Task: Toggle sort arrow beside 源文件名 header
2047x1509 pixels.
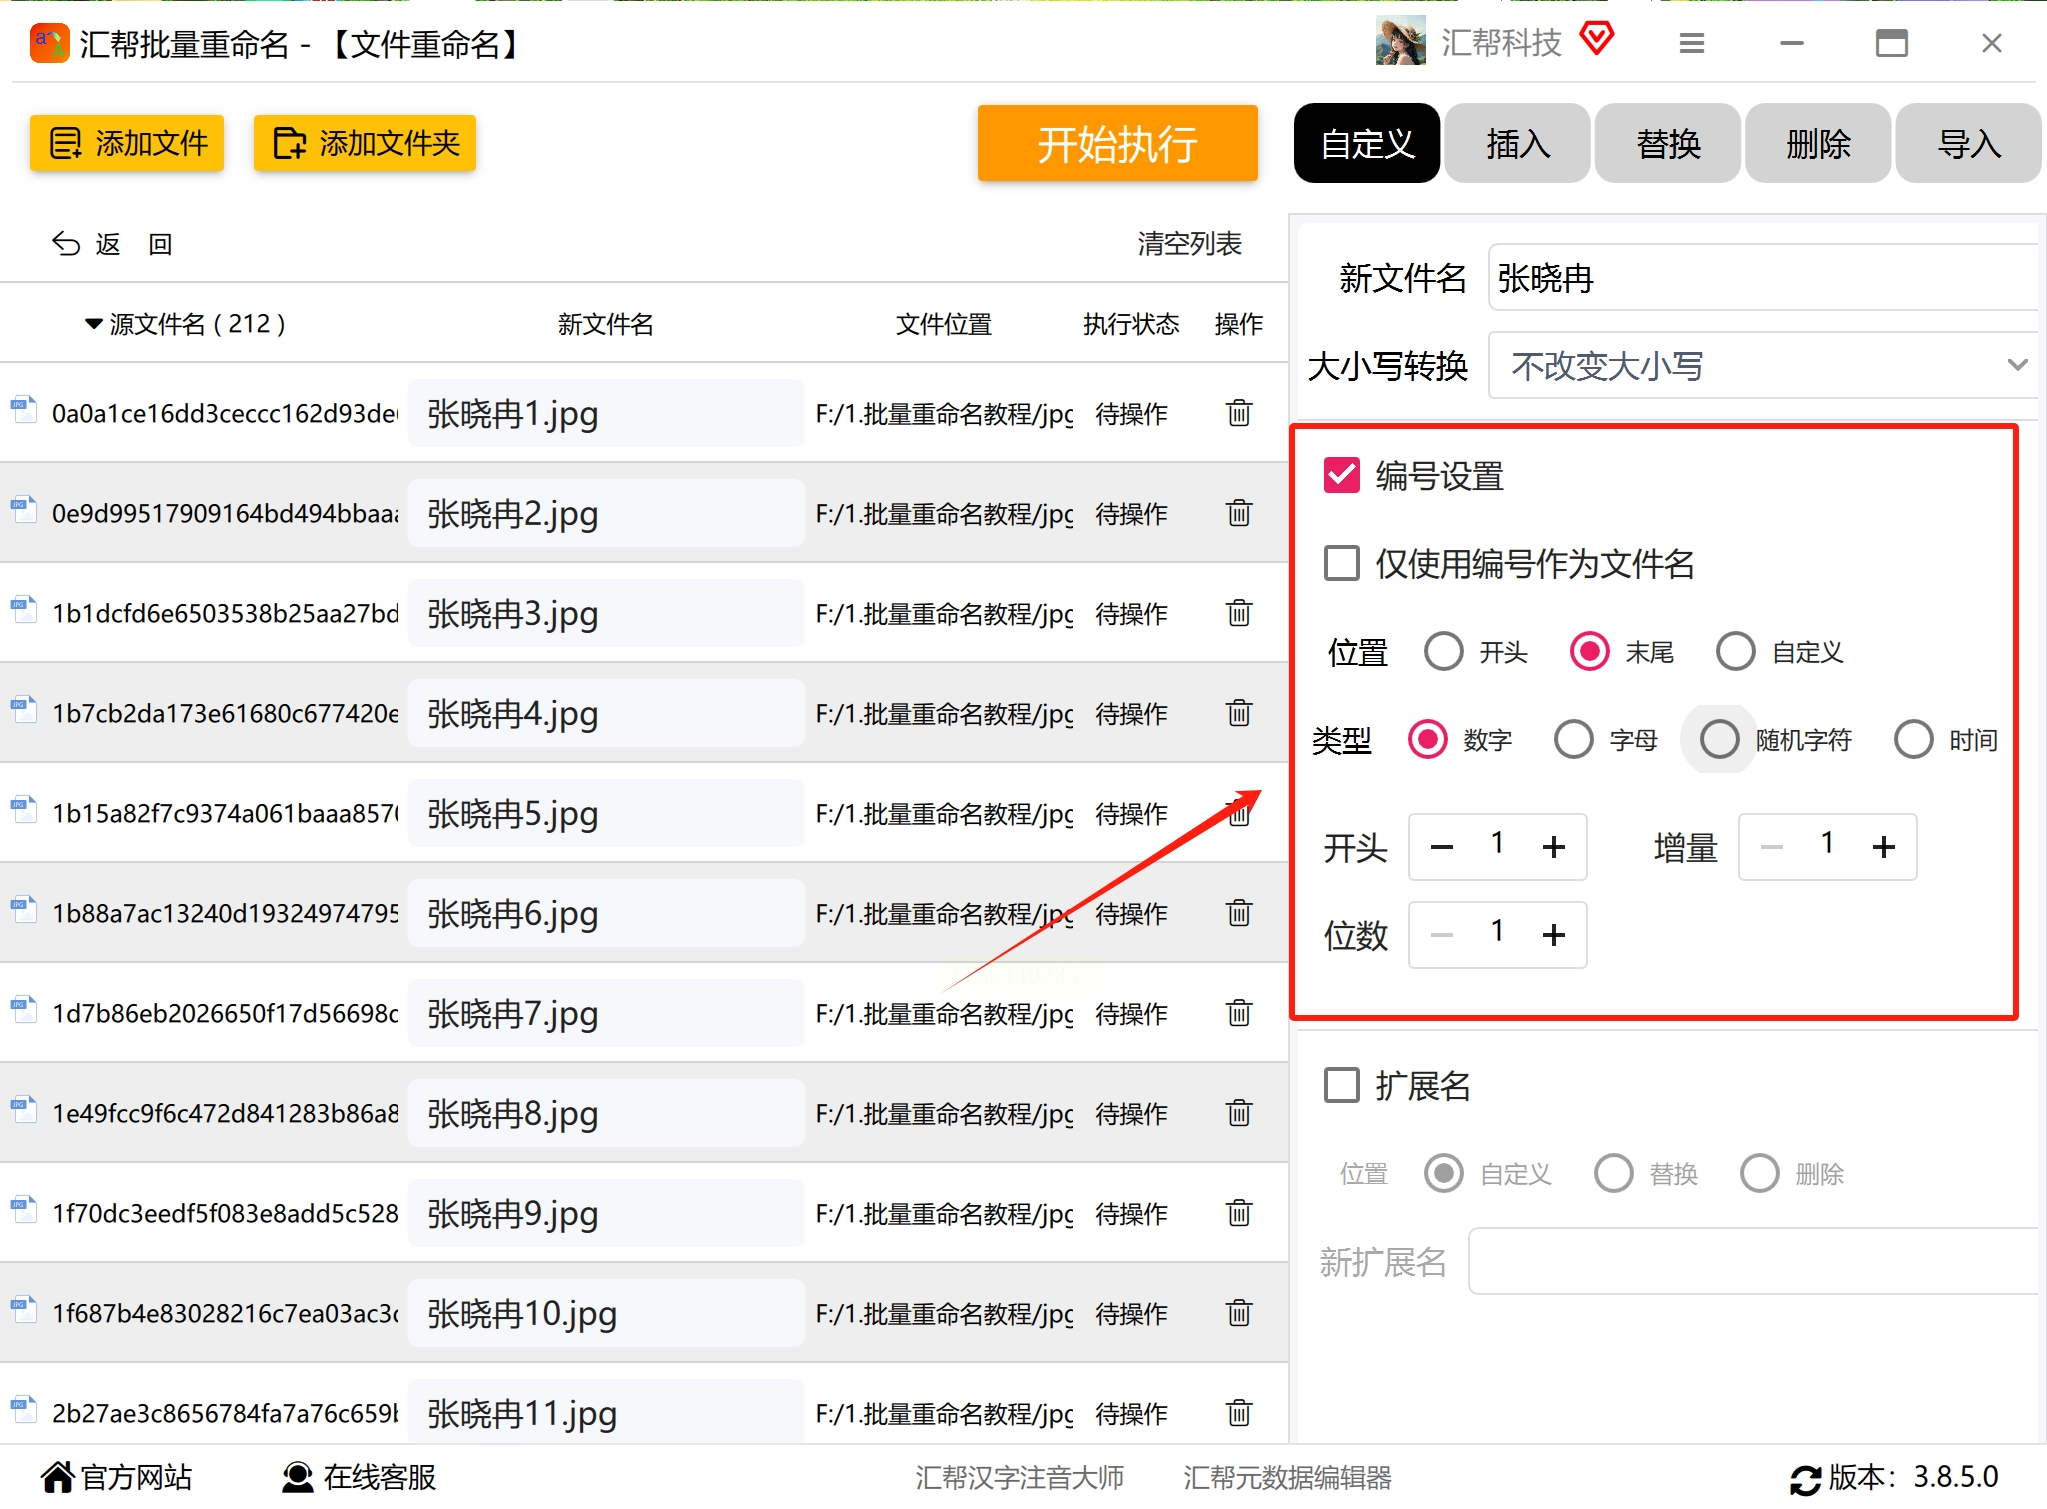Action: pyautogui.click(x=93, y=324)
